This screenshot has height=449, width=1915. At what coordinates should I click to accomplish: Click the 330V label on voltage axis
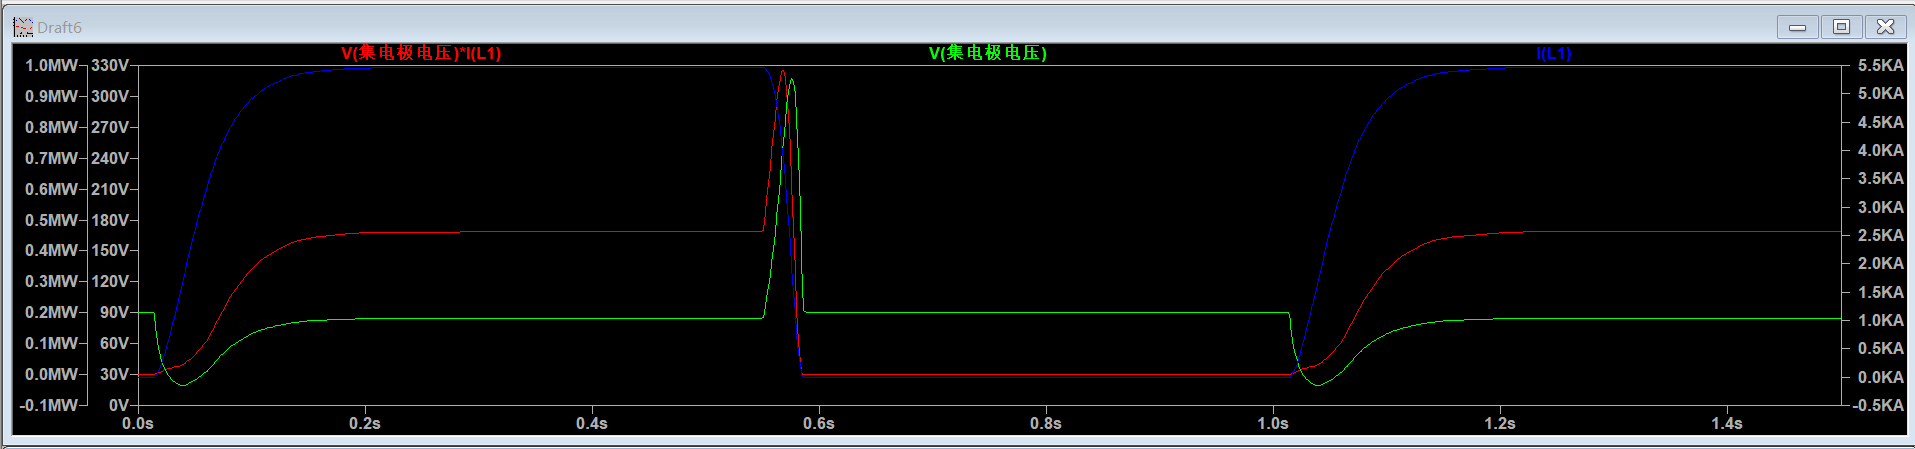tap(110, 66)
